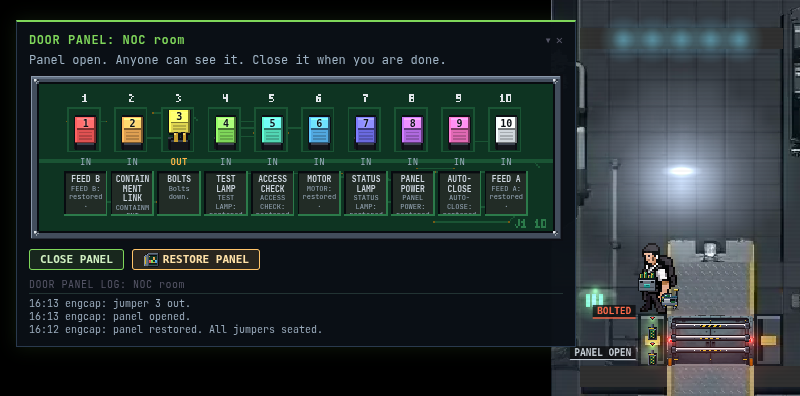800x396 pixels.
Task: Pull the pink jumper 9
Action: point(459,130)
